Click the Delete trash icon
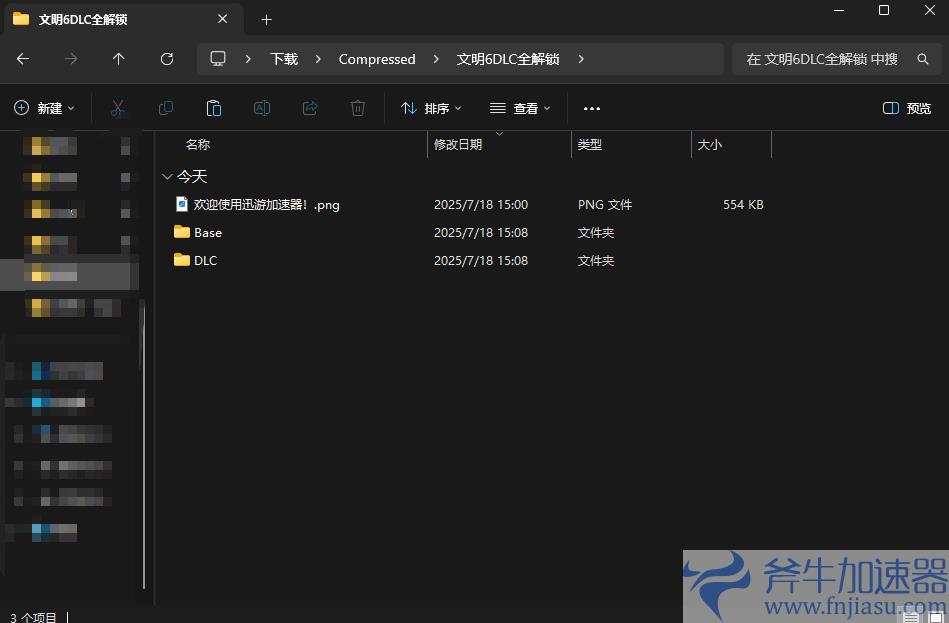Image resolution: width=949 pixels, height=623 pixels. click(358, 108)
